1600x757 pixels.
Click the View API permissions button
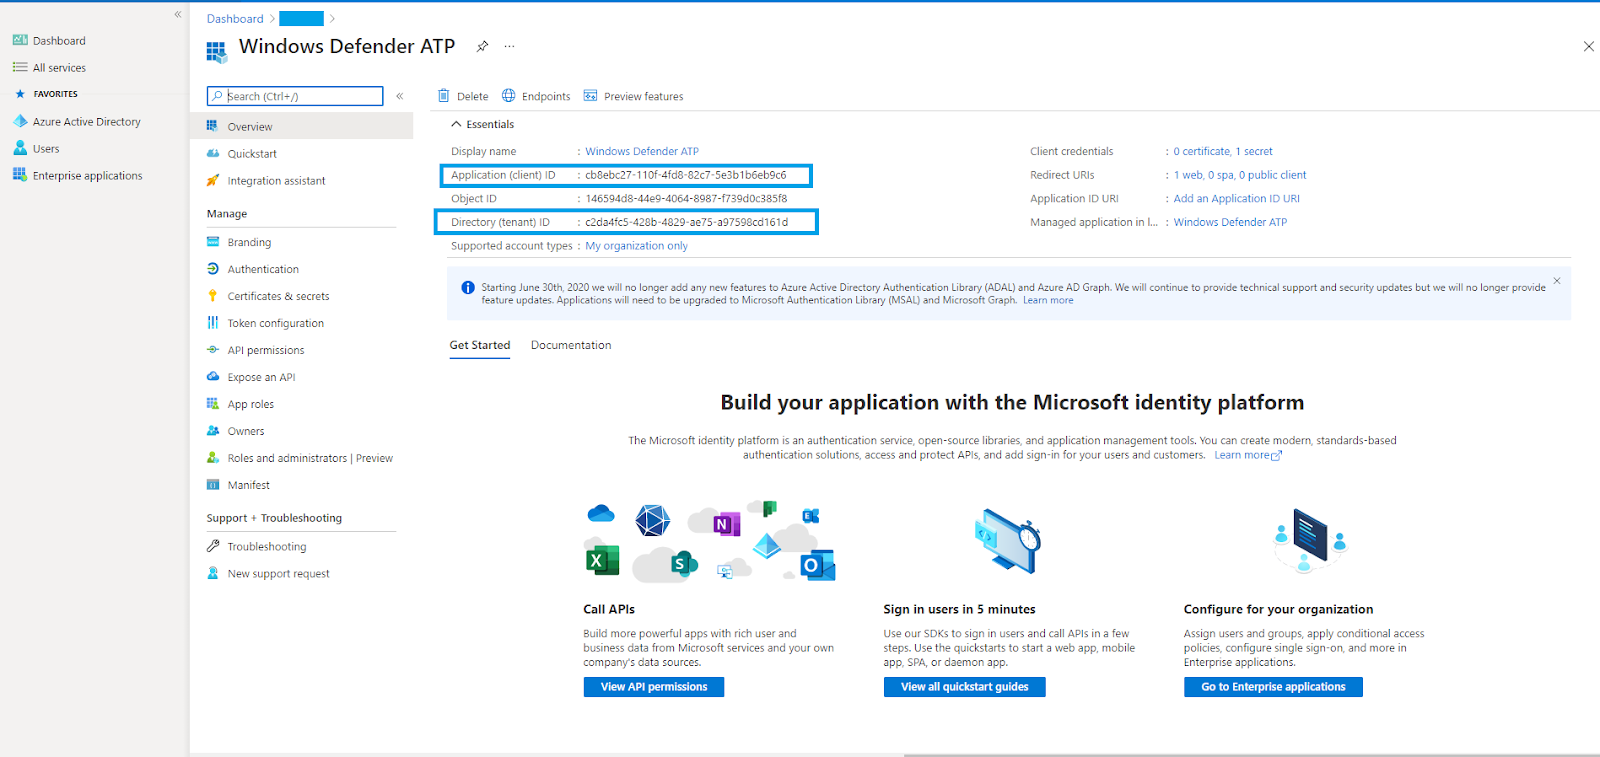[654, 687]
